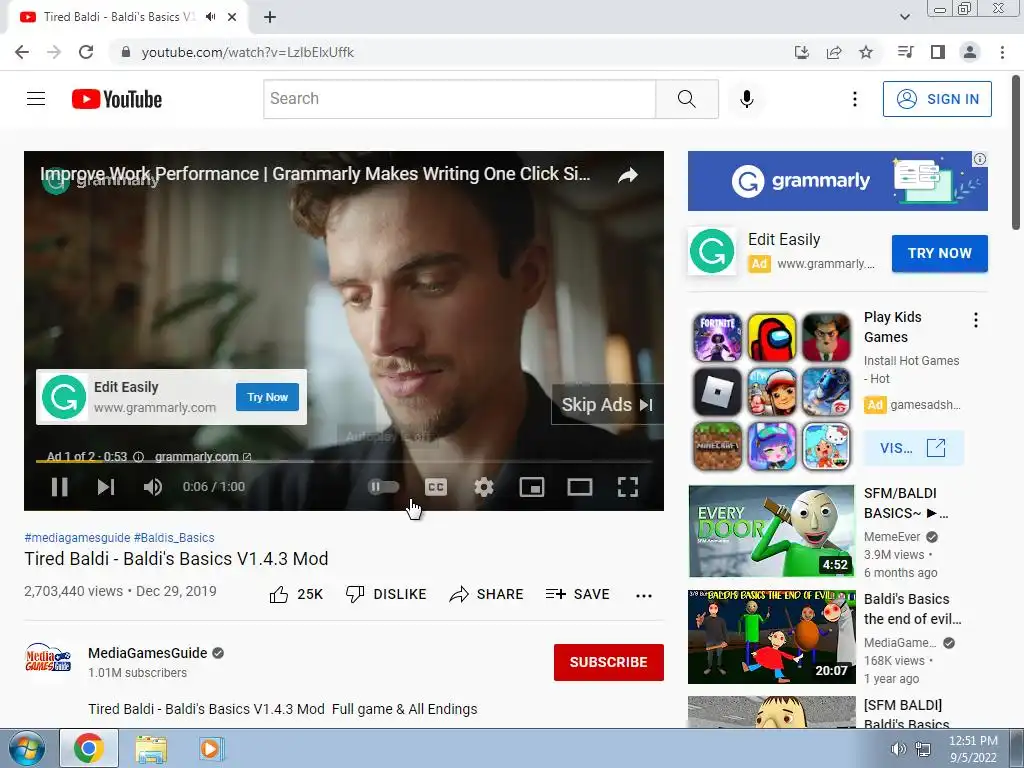Viewport: 1024px width, 768px height.
Task: Open the Baldi's Basics the end of evil thumbnail
Action: (x=771, y=637)
